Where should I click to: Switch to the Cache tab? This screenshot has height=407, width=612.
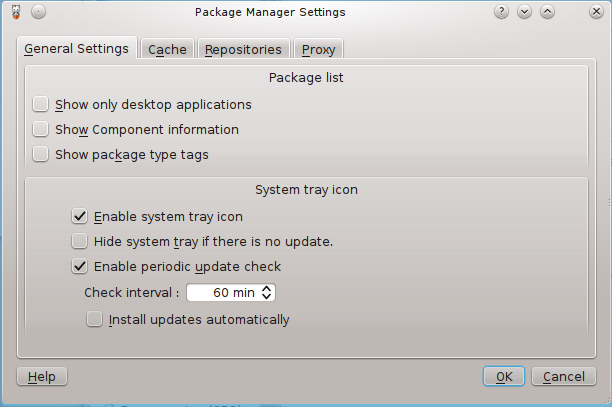[167, 49]
